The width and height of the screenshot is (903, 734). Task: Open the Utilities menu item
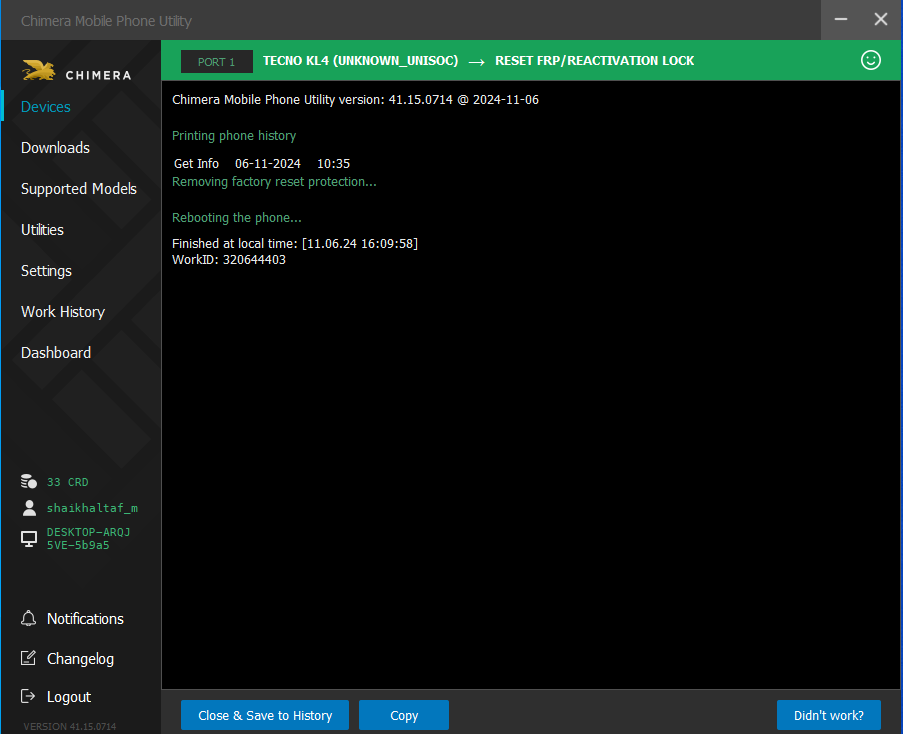tap(42, 230)
